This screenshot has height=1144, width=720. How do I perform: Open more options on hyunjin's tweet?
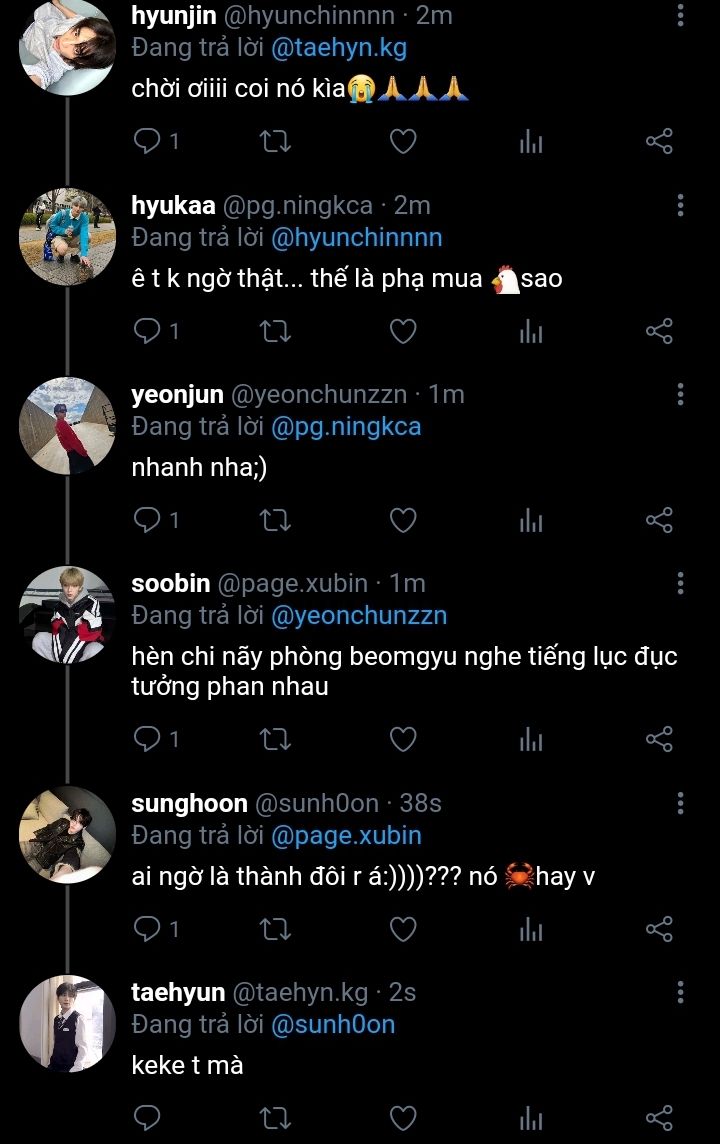pyautogui.click(x=680, y=16)
